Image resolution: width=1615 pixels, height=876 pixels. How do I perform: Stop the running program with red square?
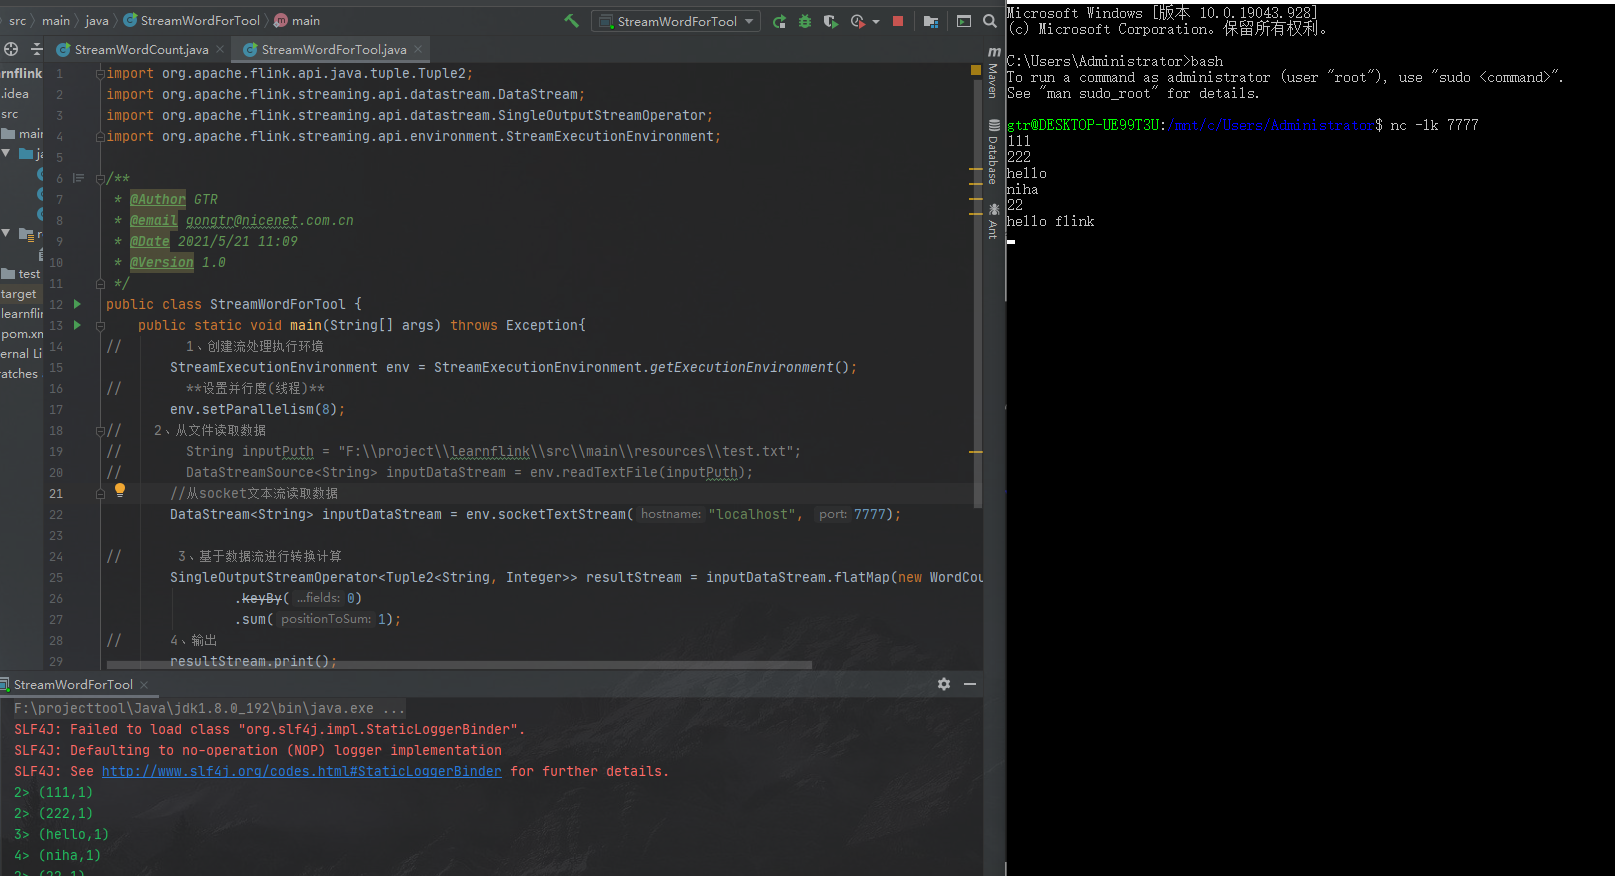pos(898,21)
